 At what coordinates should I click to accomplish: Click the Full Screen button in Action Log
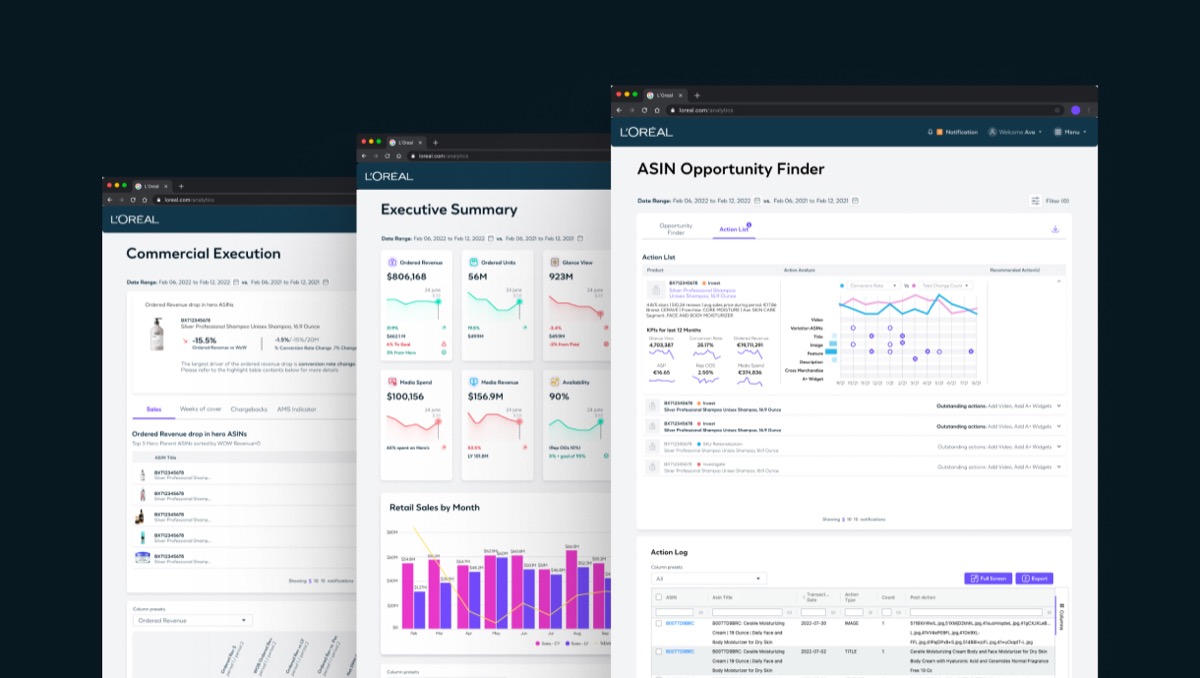(x=987, y=578)
